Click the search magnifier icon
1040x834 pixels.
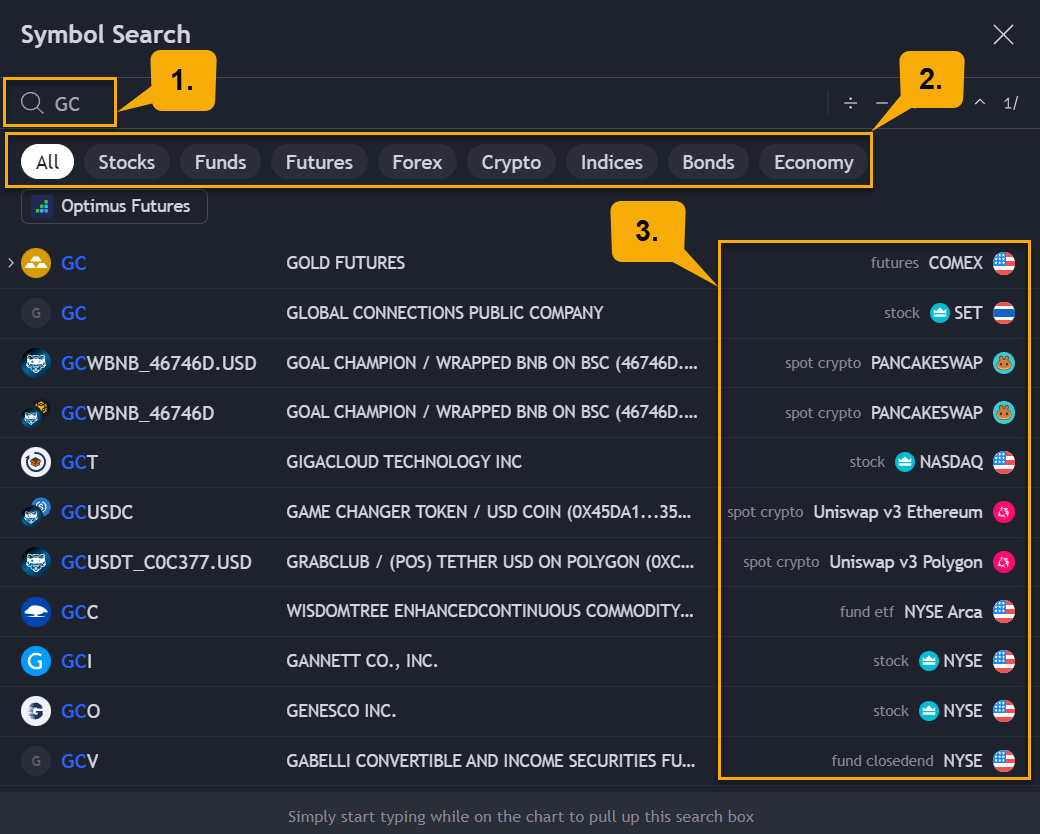coord(31,103)
